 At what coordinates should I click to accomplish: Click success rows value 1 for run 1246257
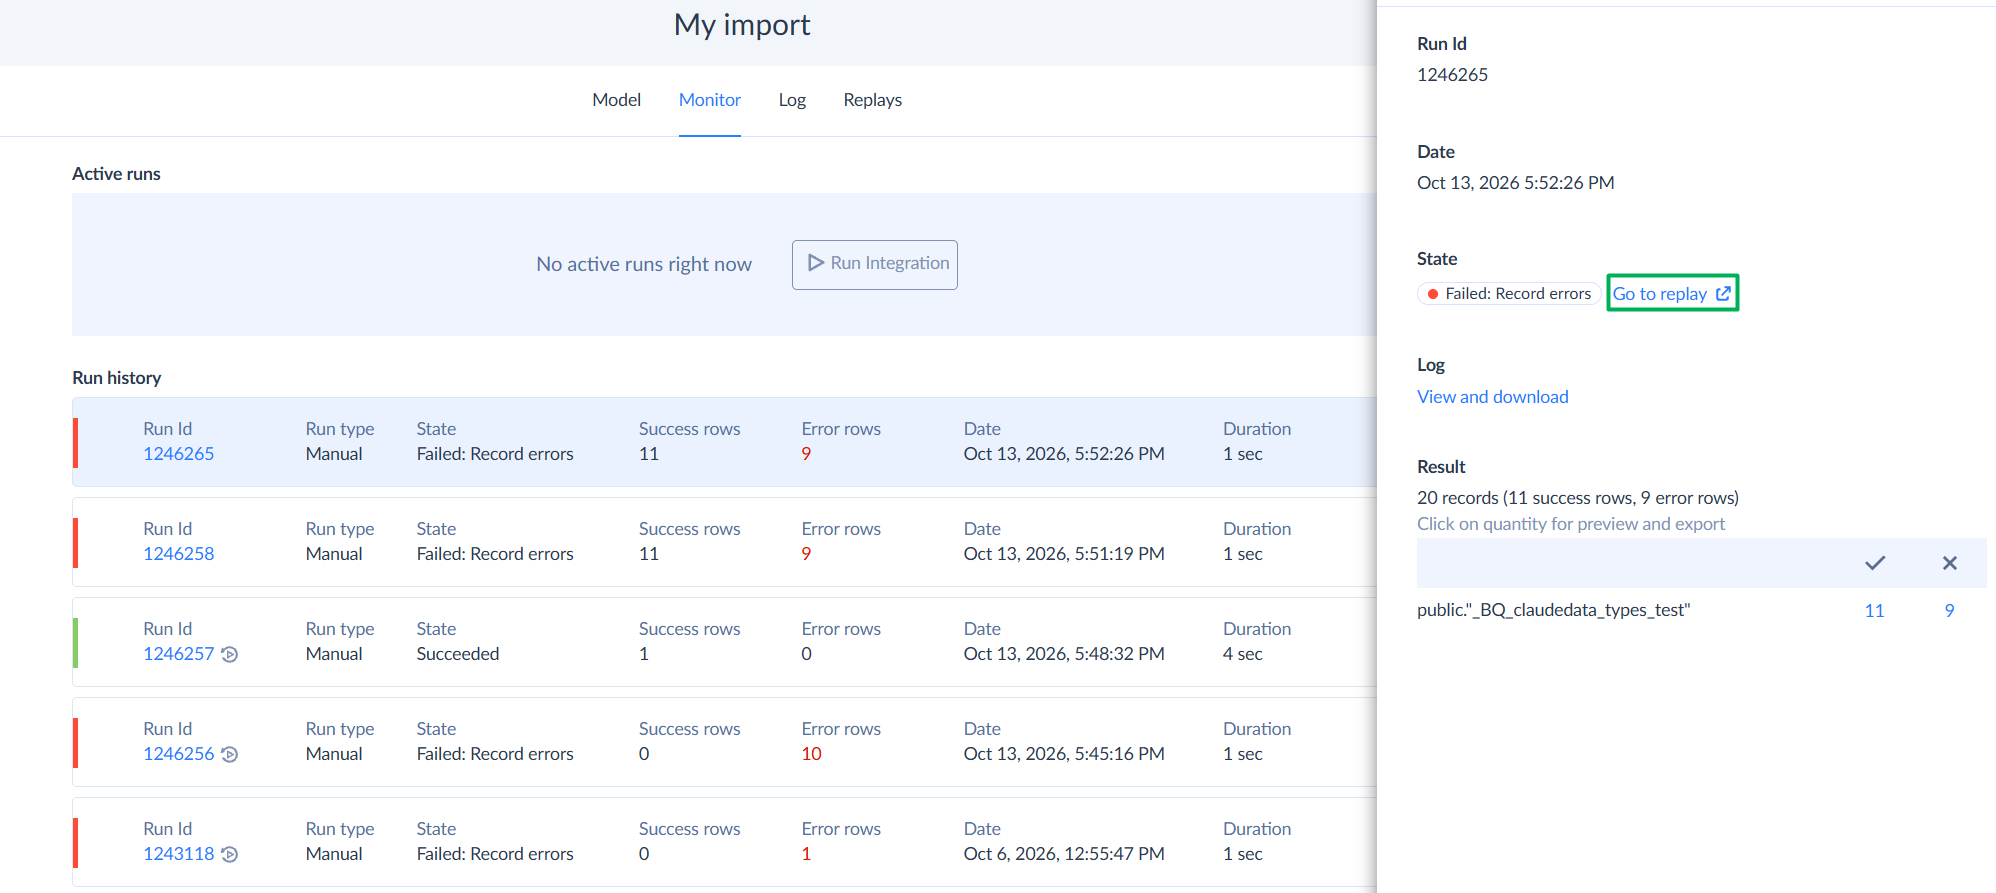click(x=644, y=654)
